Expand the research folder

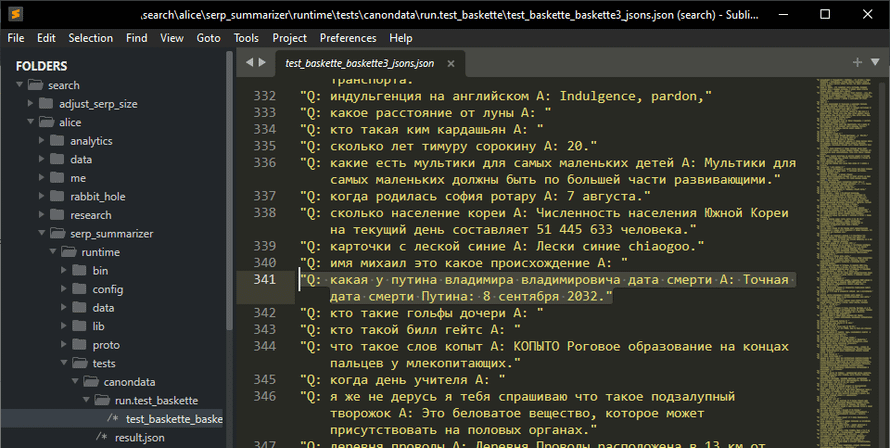coord(41,215)
